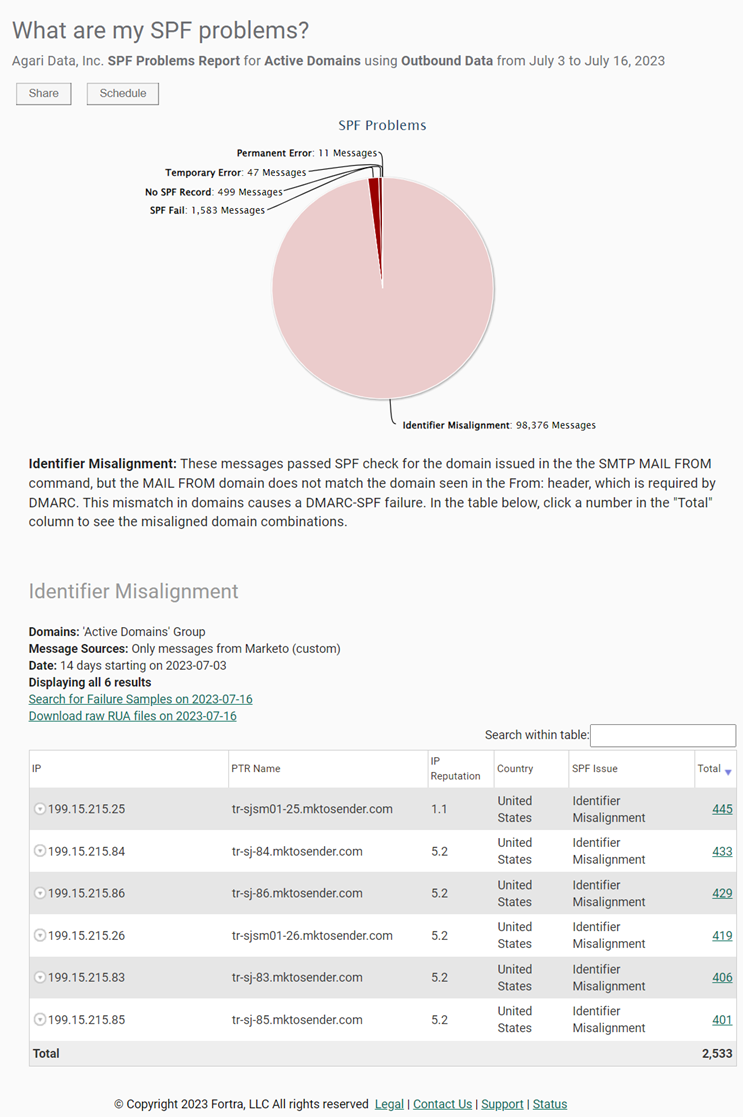Click PTR name tr-sj-86.mktosender.com
Viewport: 743px width, 1117px height.
297,893
